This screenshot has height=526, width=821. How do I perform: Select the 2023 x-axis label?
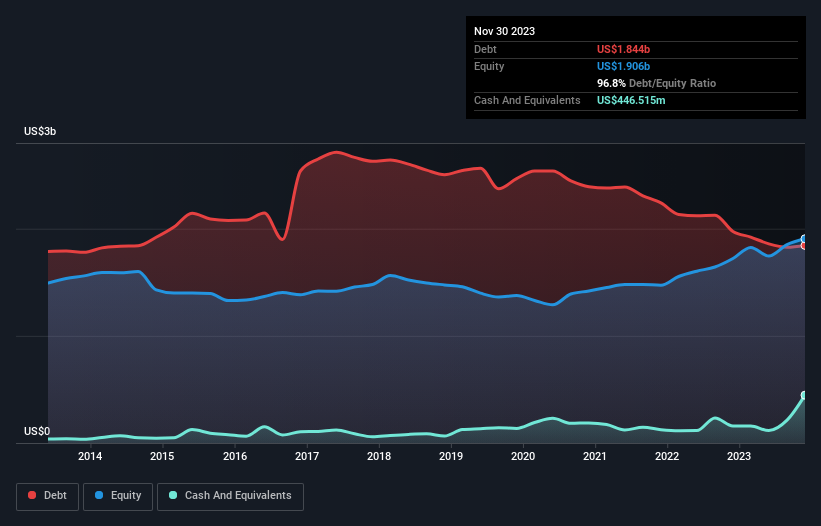(x=739, y=457)
